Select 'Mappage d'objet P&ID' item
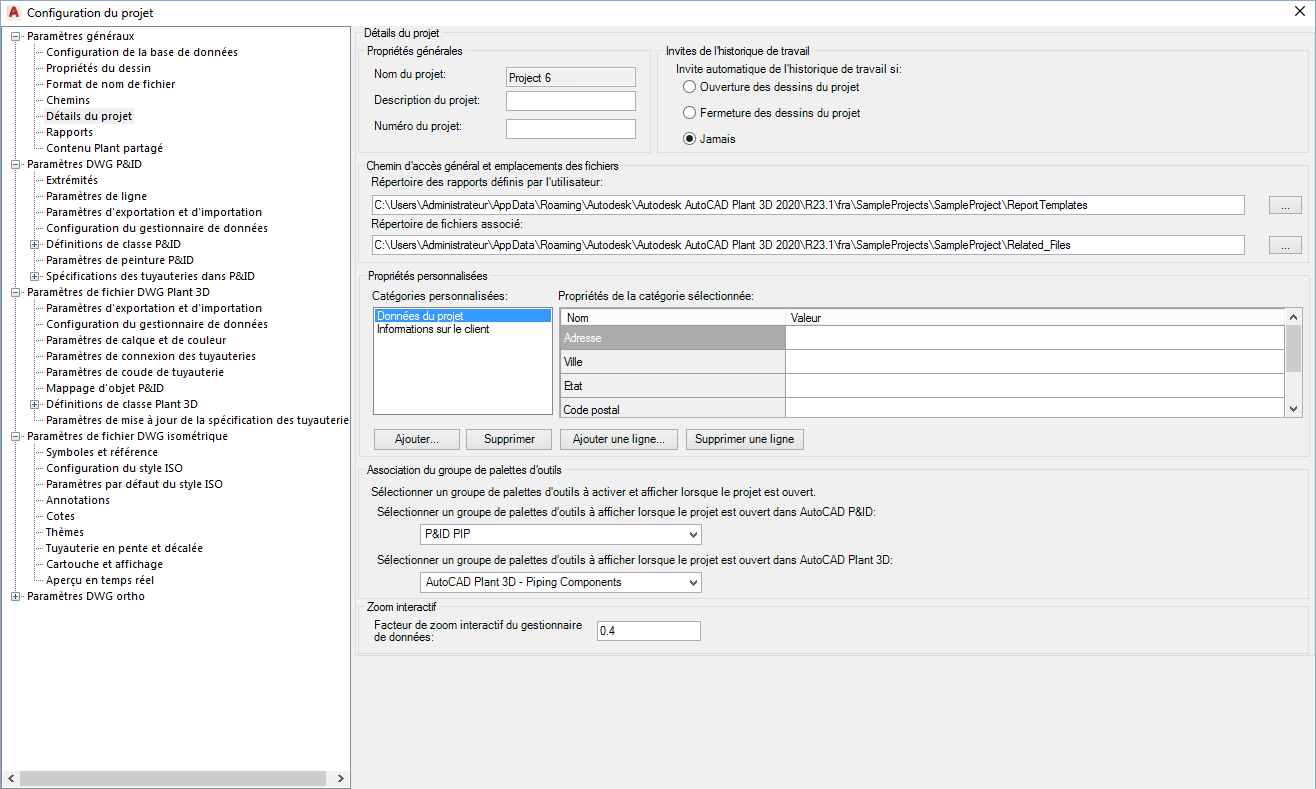Screen dimensions: 1316x789 click(x=105, y=388)
